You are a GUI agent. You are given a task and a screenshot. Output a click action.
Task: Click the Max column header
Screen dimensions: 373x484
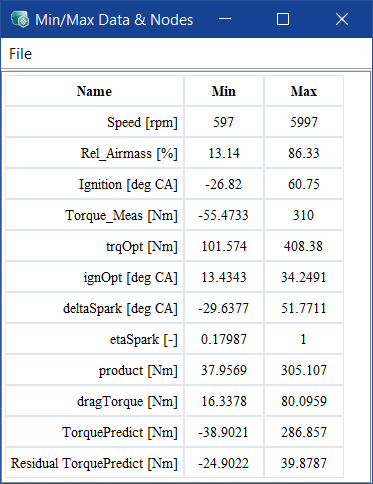click(304, 91)
